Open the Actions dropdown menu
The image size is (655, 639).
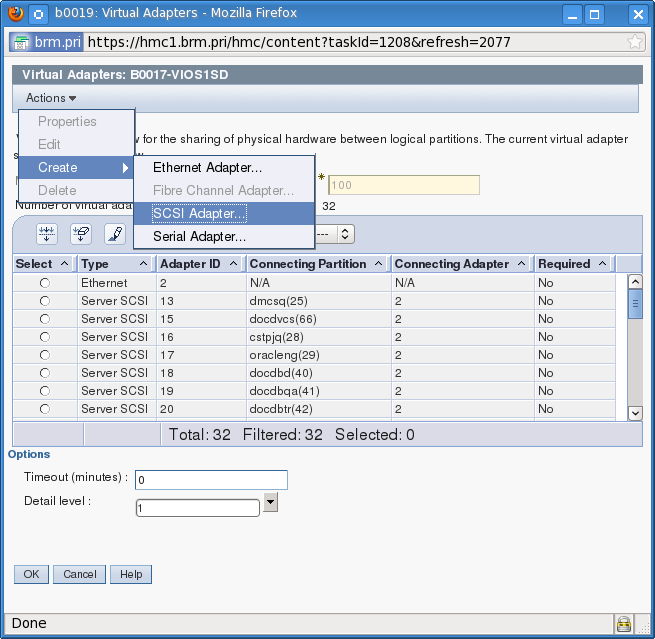[51, 98]
